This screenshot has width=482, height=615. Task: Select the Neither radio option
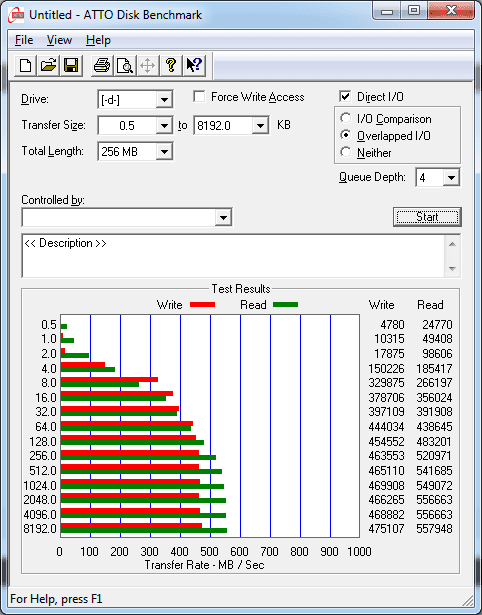(x=346, y=152)
